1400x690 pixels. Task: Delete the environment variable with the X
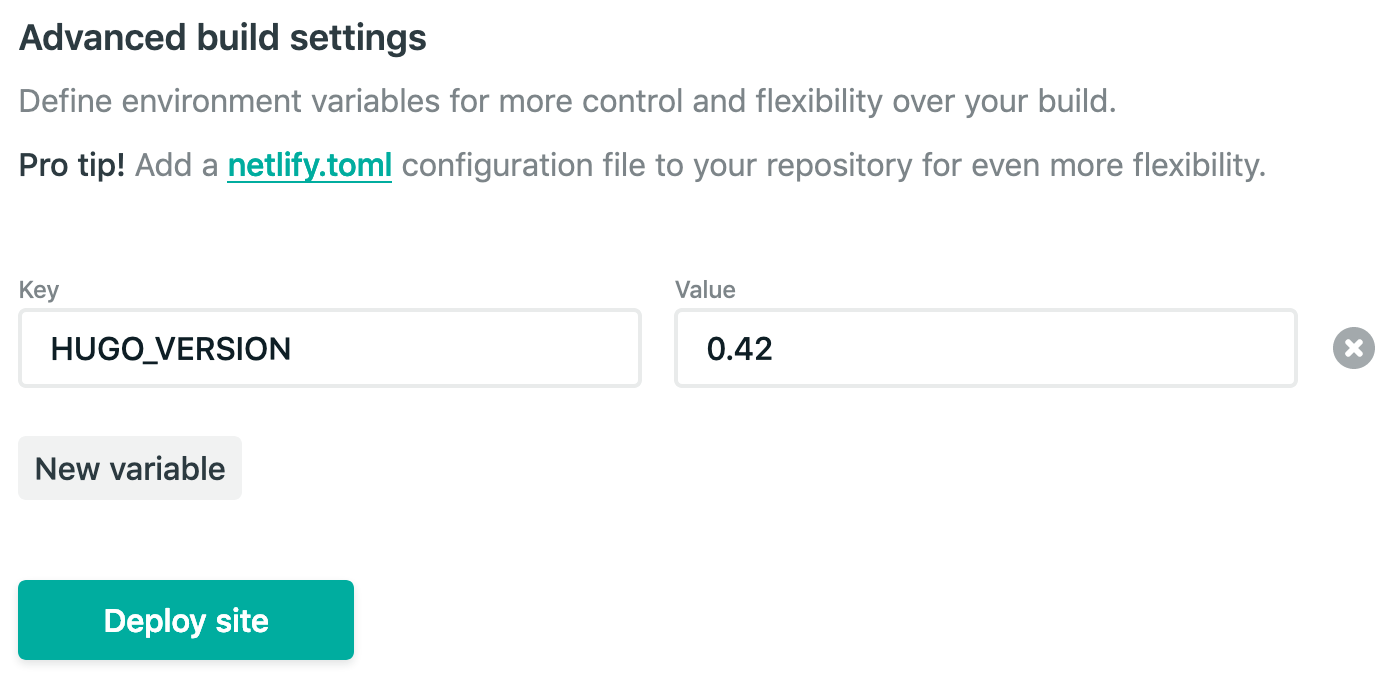(x=1353, y=348)
